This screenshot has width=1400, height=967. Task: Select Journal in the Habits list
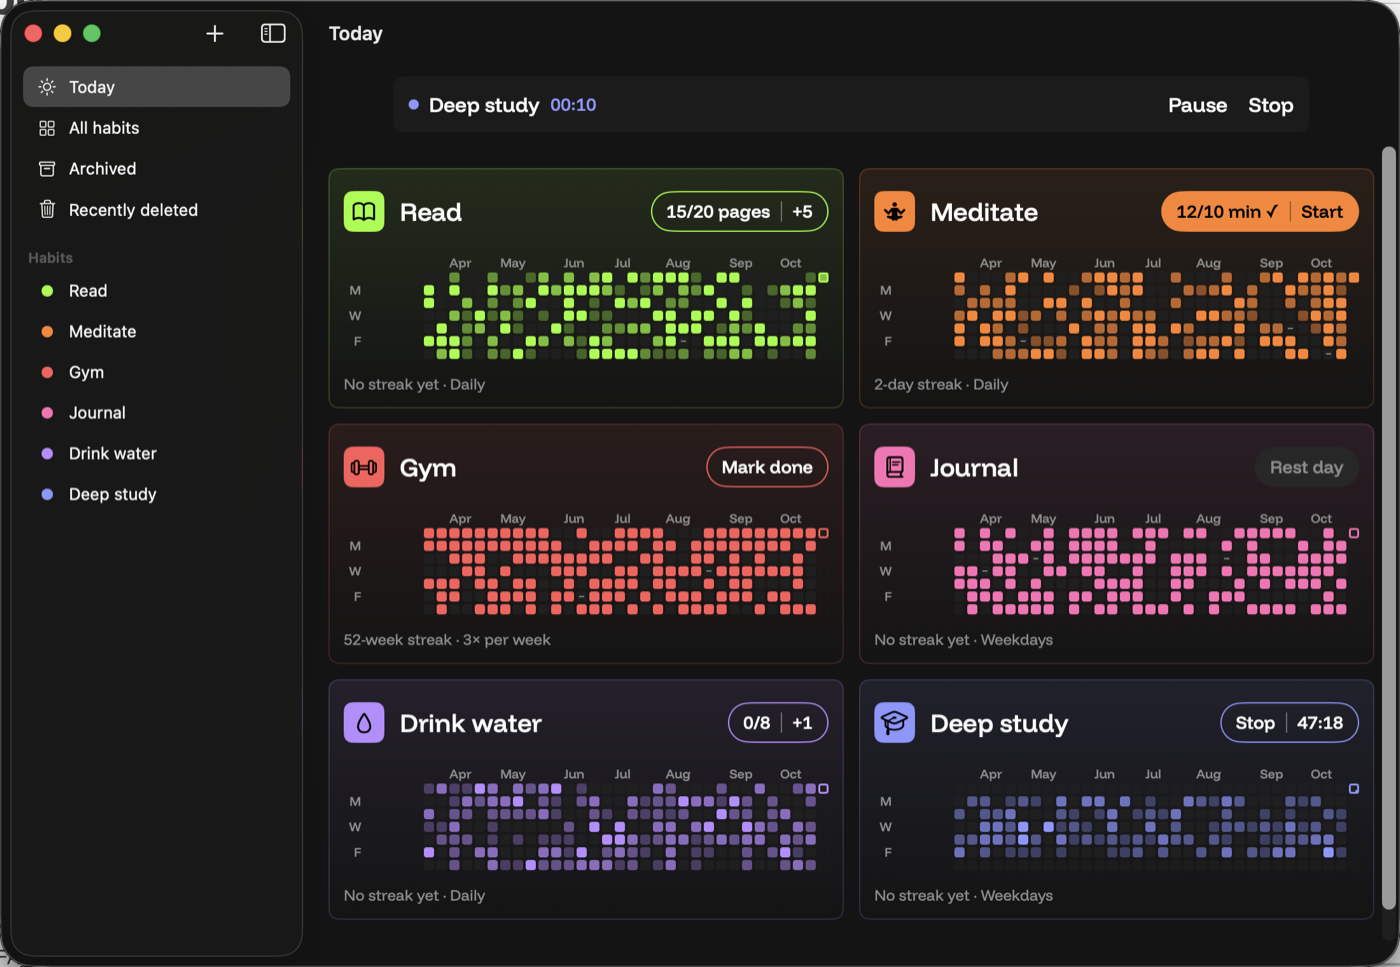click(x=157, y=413)
